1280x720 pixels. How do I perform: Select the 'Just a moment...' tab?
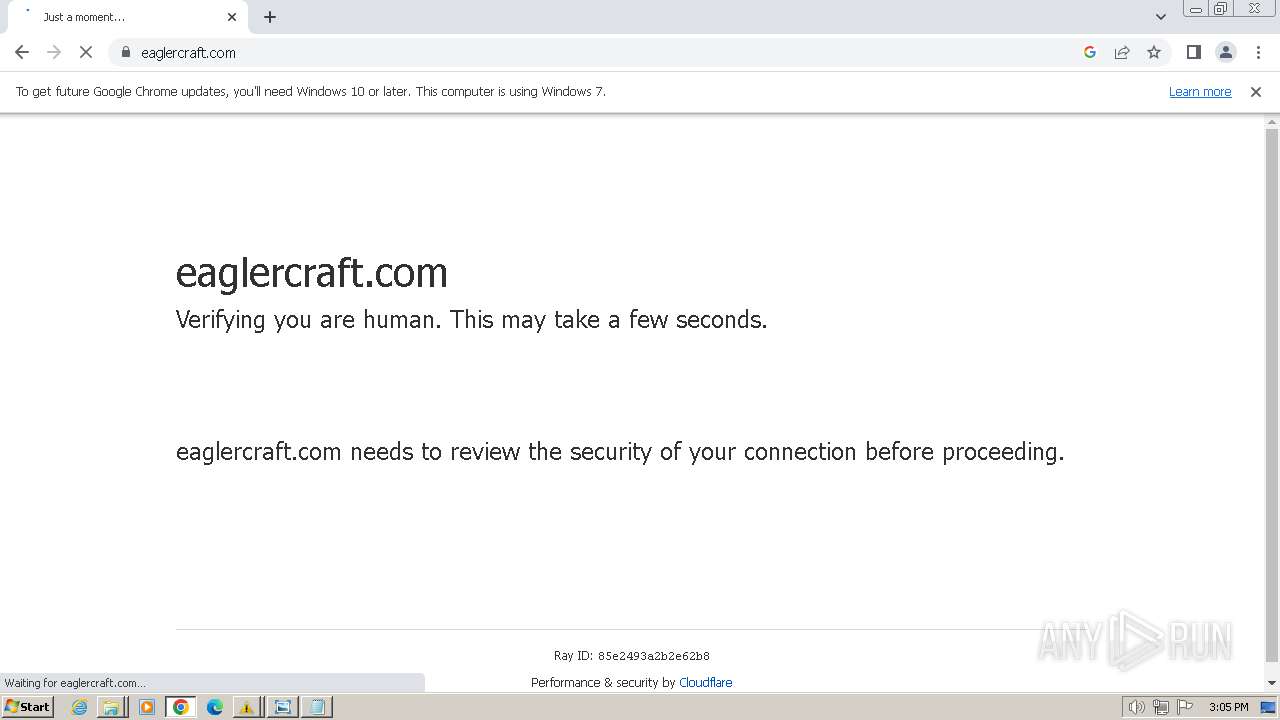[x=126, y=17]
